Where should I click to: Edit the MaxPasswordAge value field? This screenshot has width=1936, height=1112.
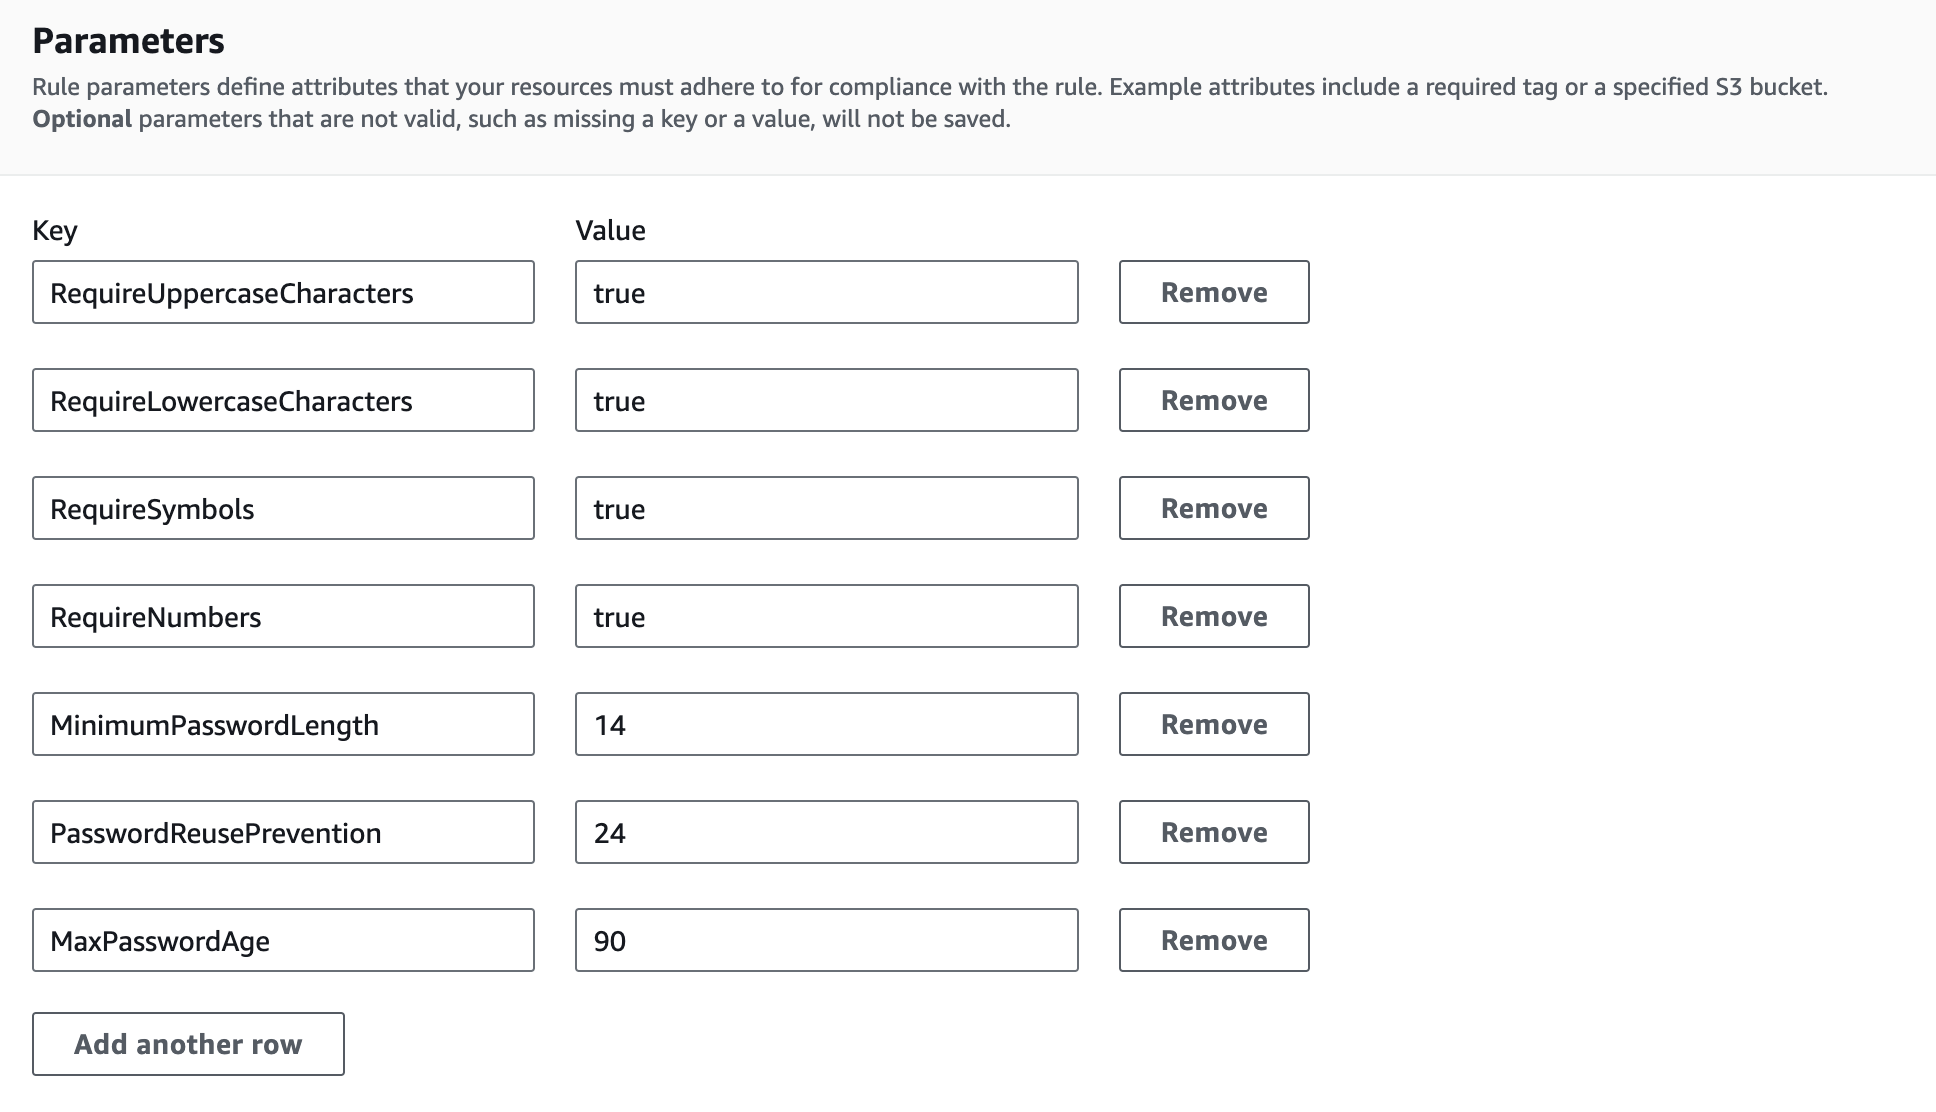point(824,940)
